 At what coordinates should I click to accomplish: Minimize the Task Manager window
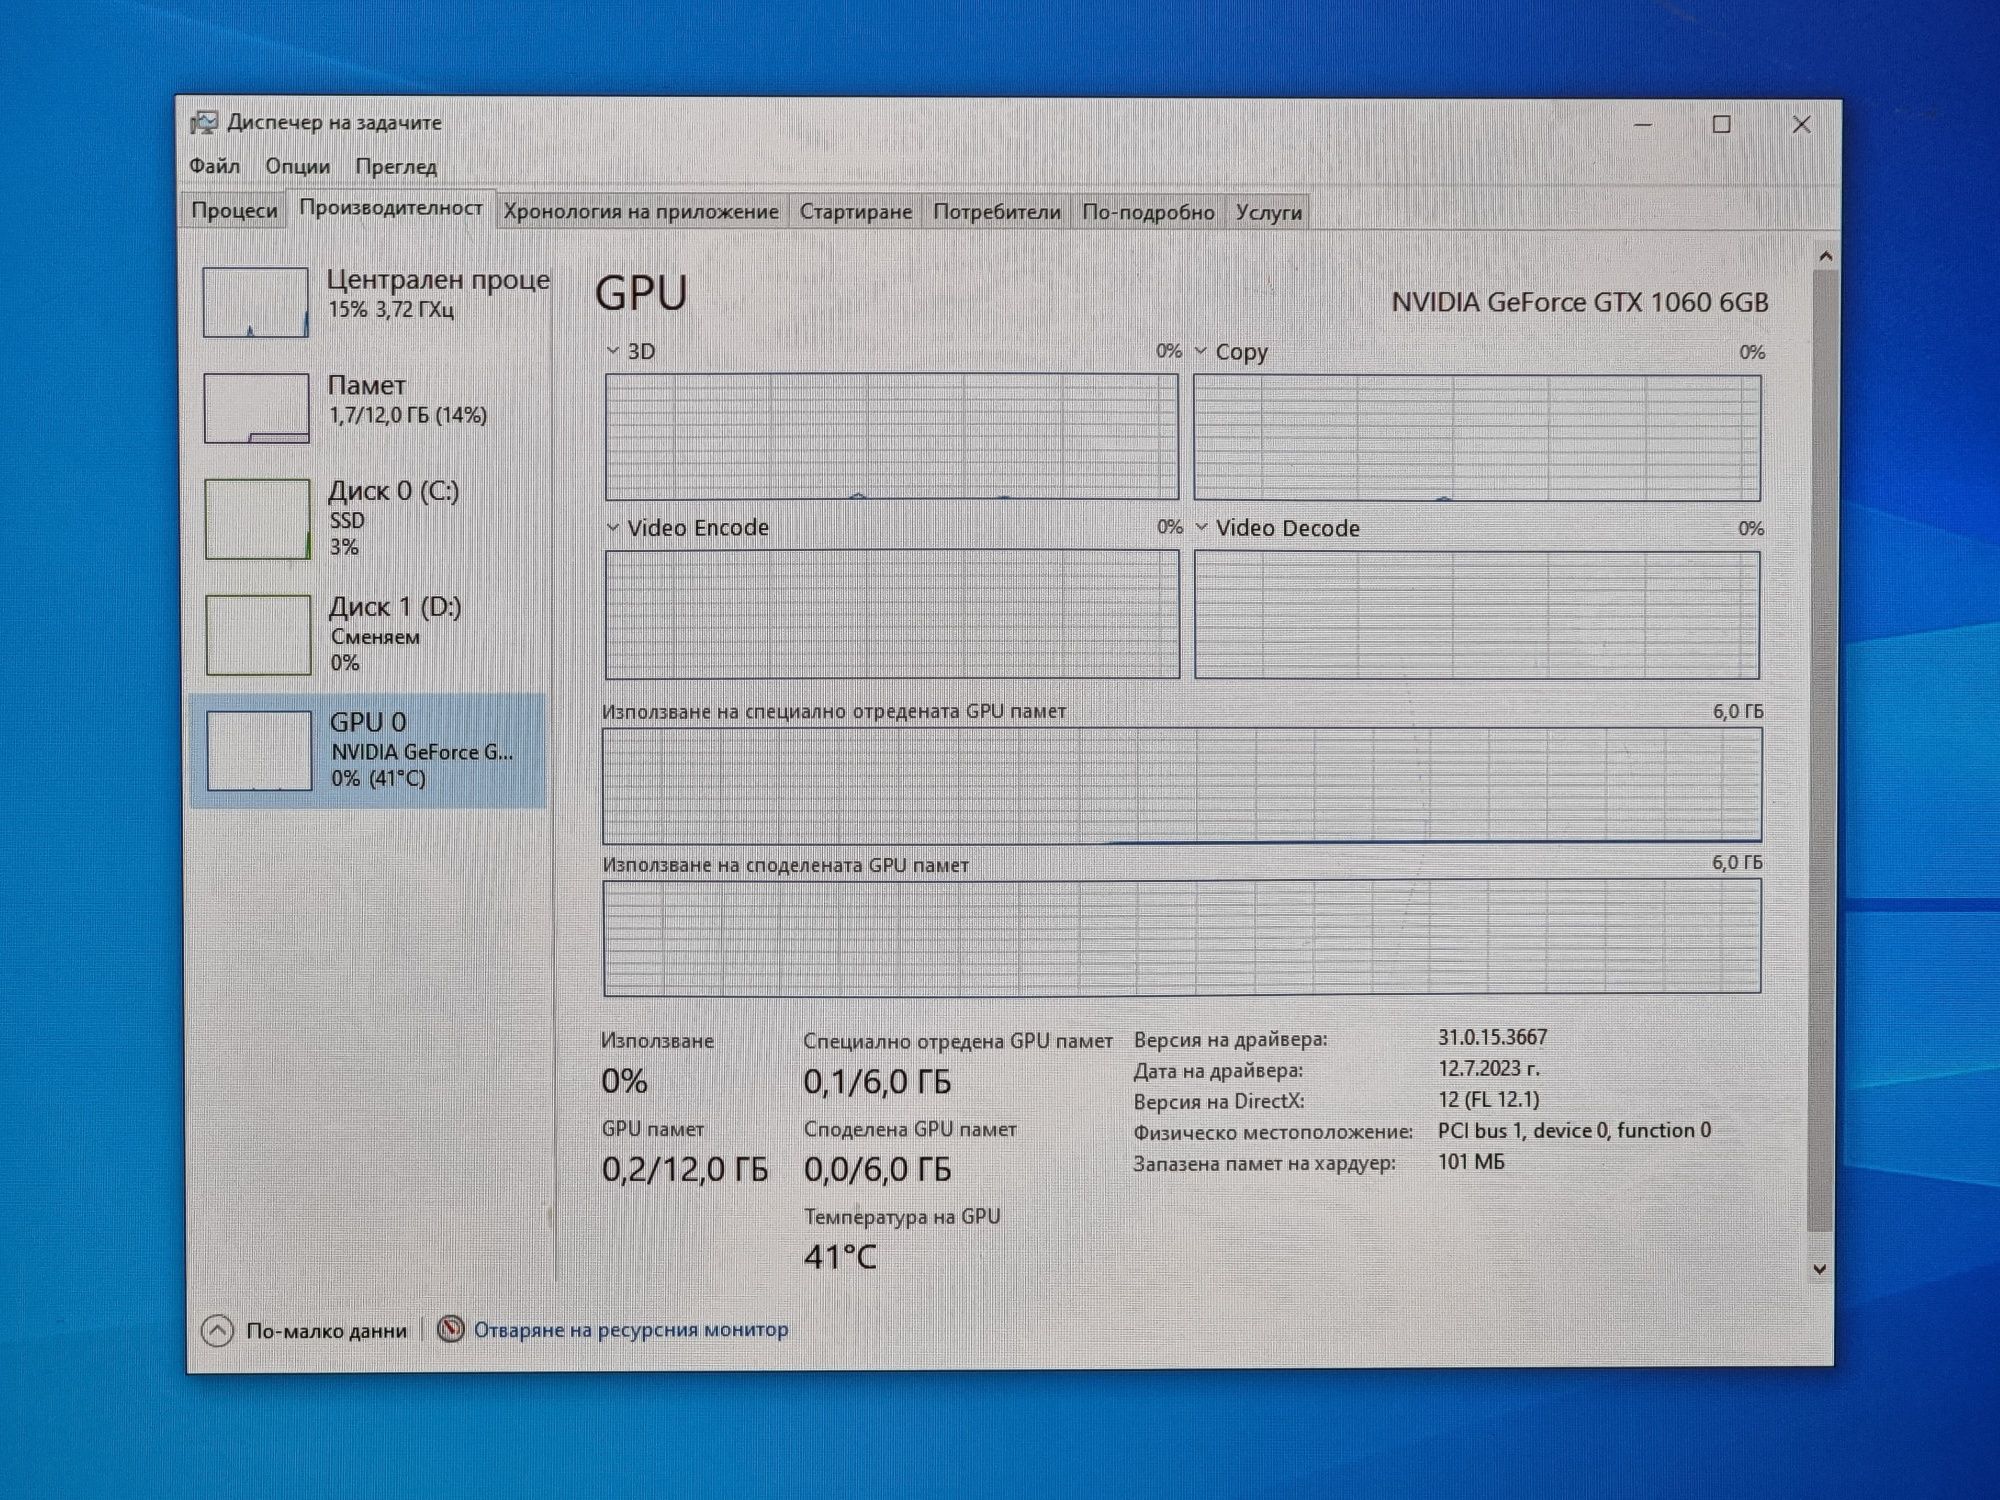coord(1643,125)
